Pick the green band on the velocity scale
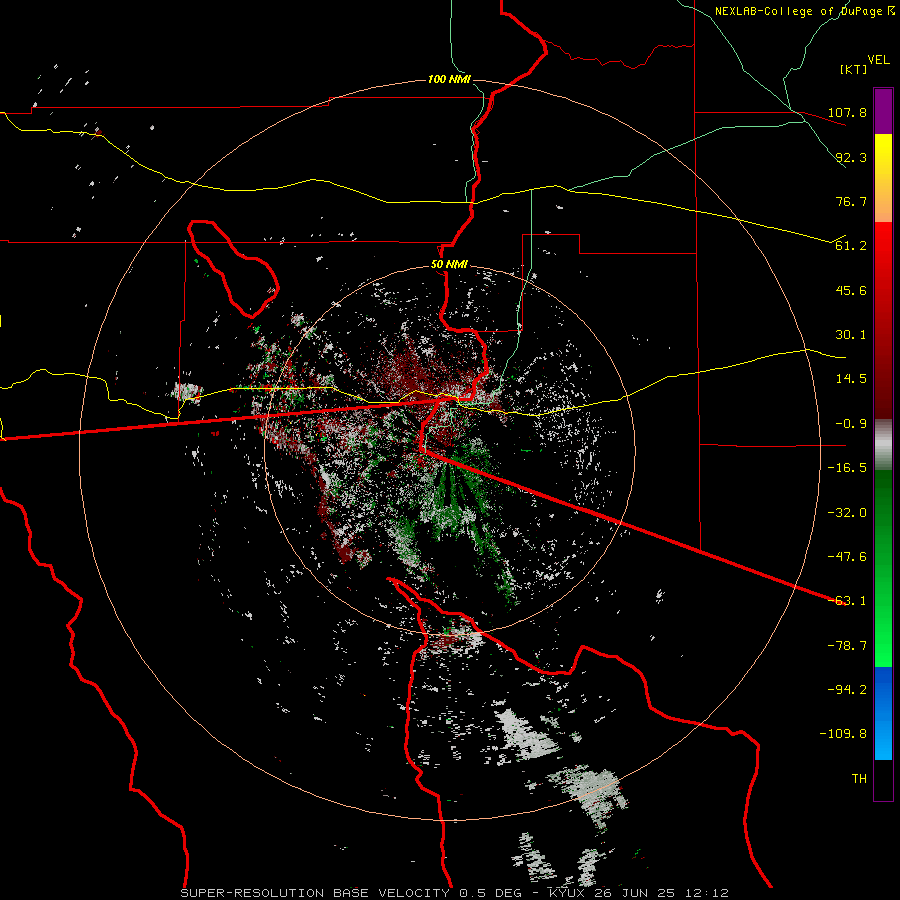 click(883, 568)
